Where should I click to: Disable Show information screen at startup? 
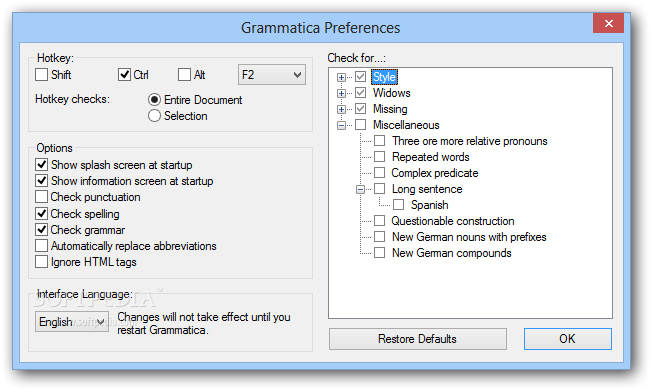tap(42, 181)
